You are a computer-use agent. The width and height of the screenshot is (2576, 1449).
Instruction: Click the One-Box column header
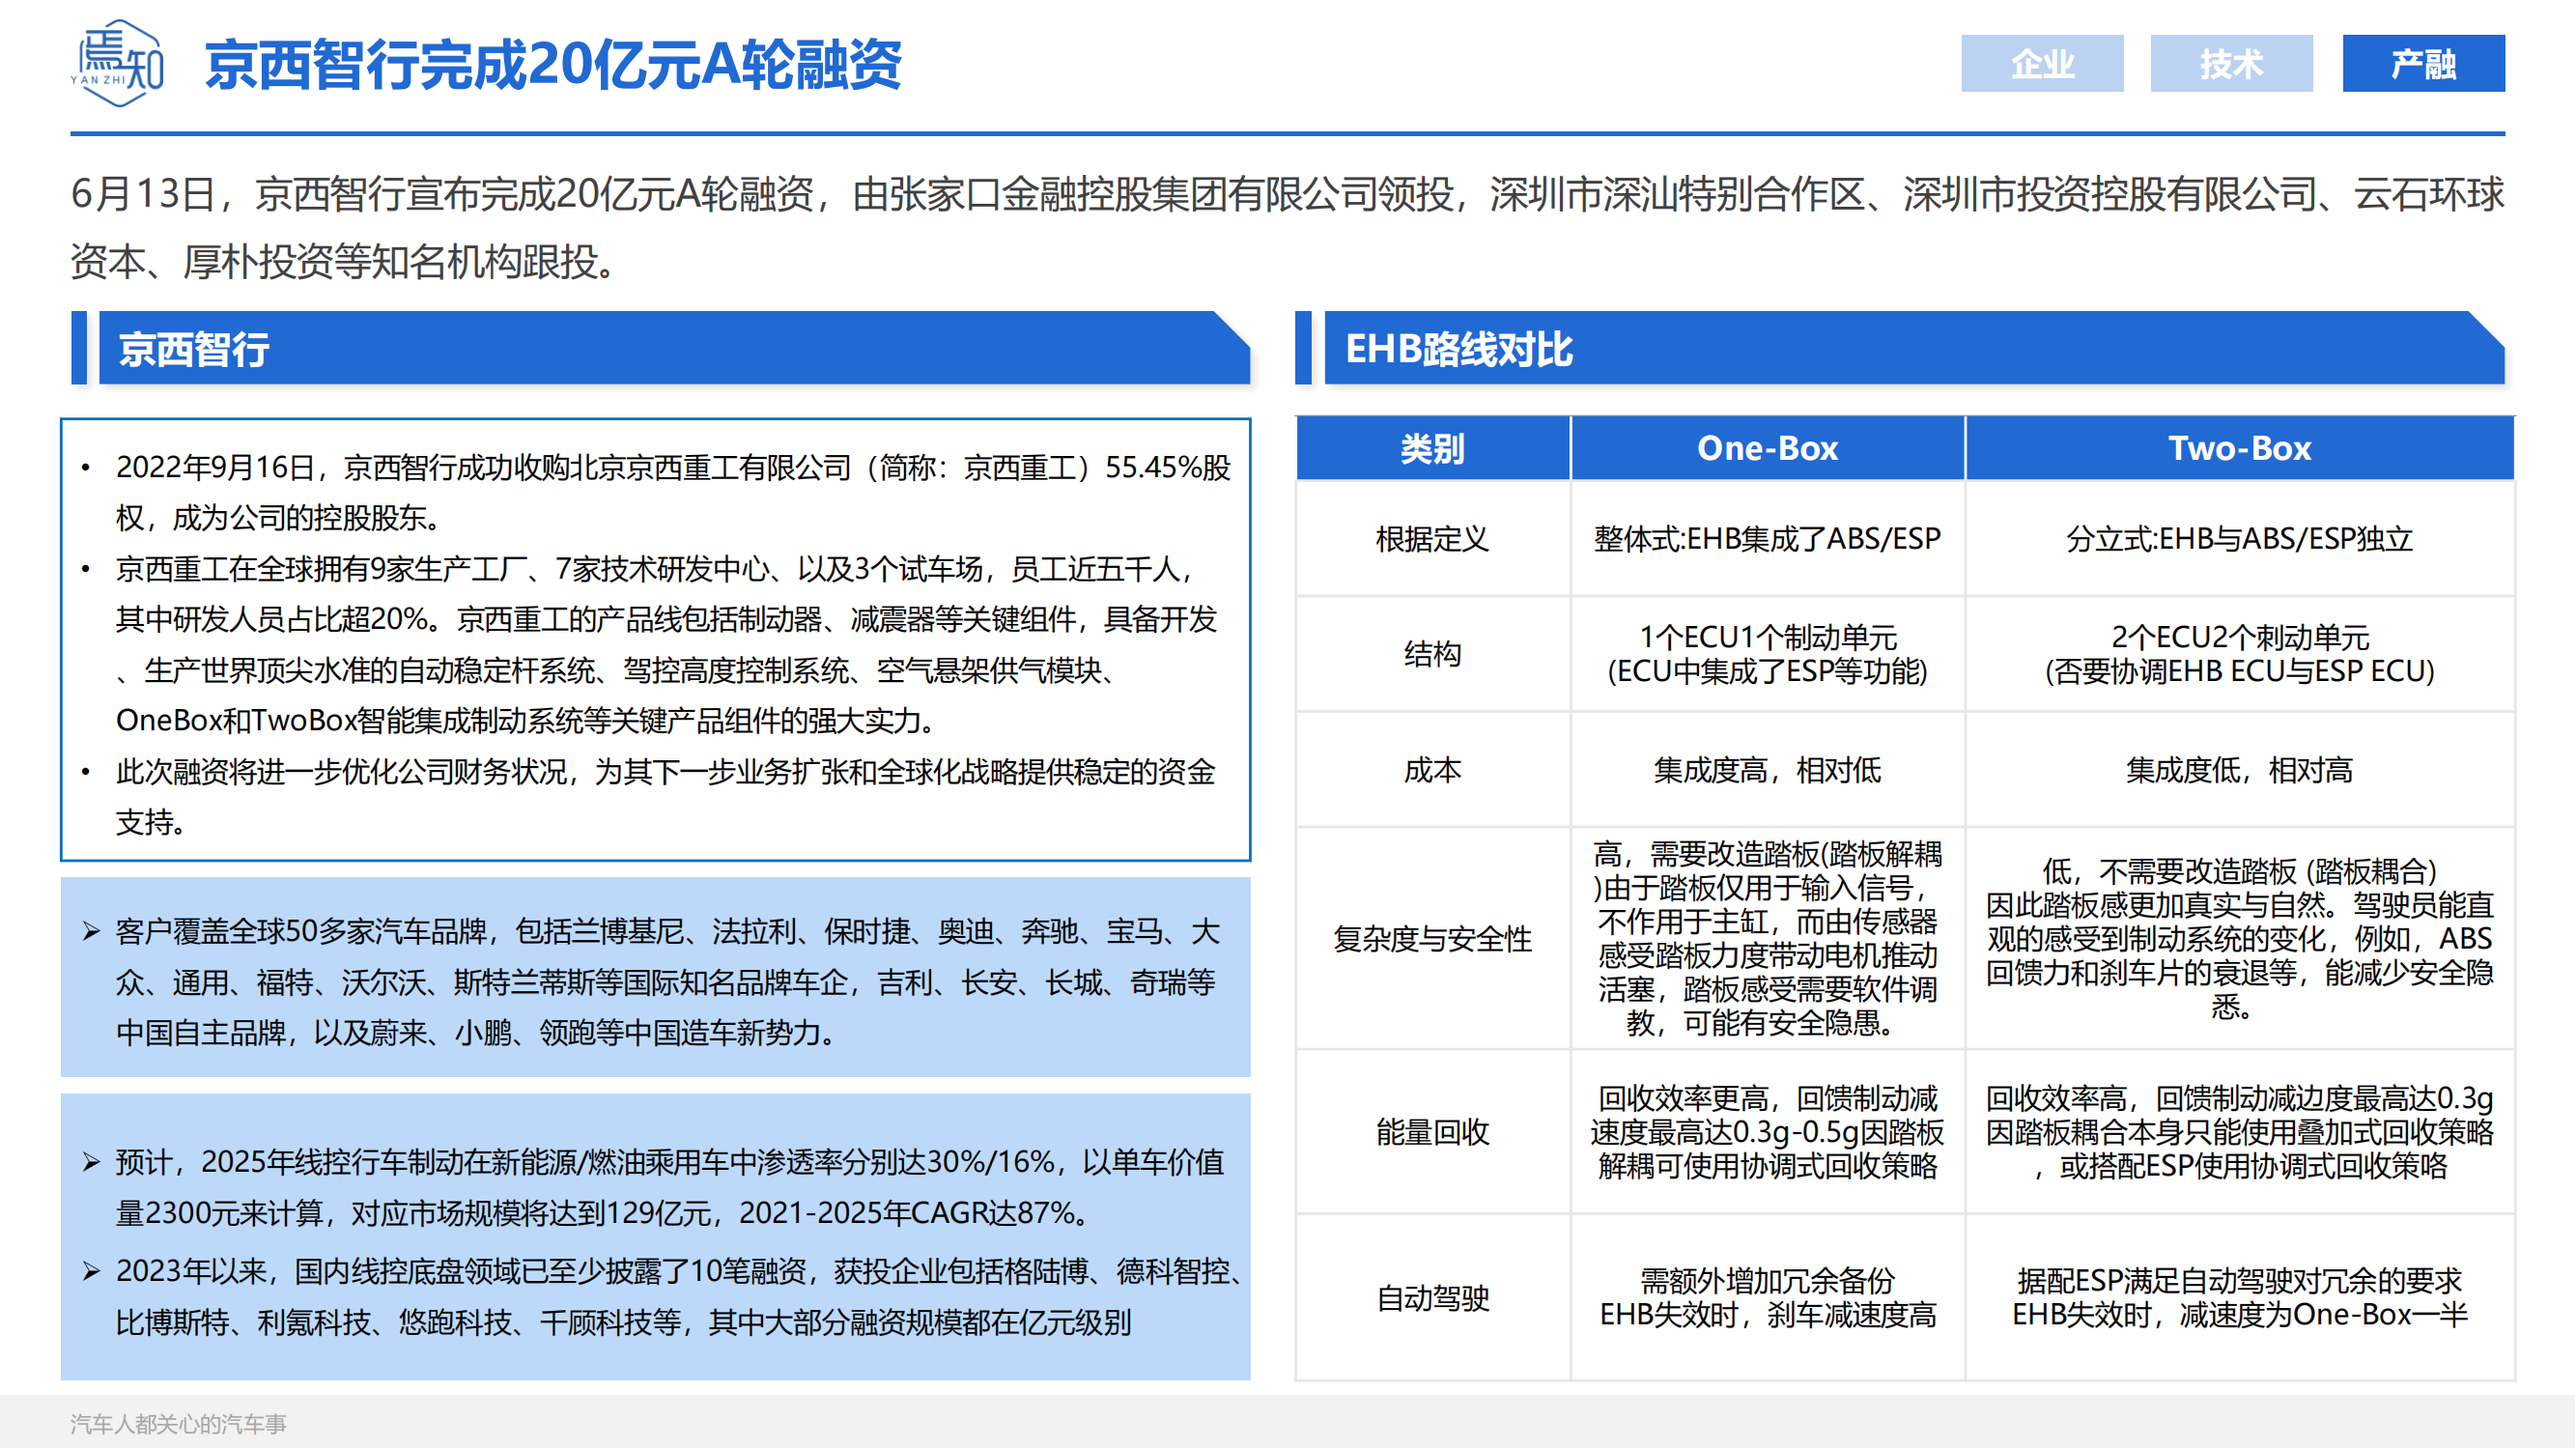click(x=1767, y=448)
